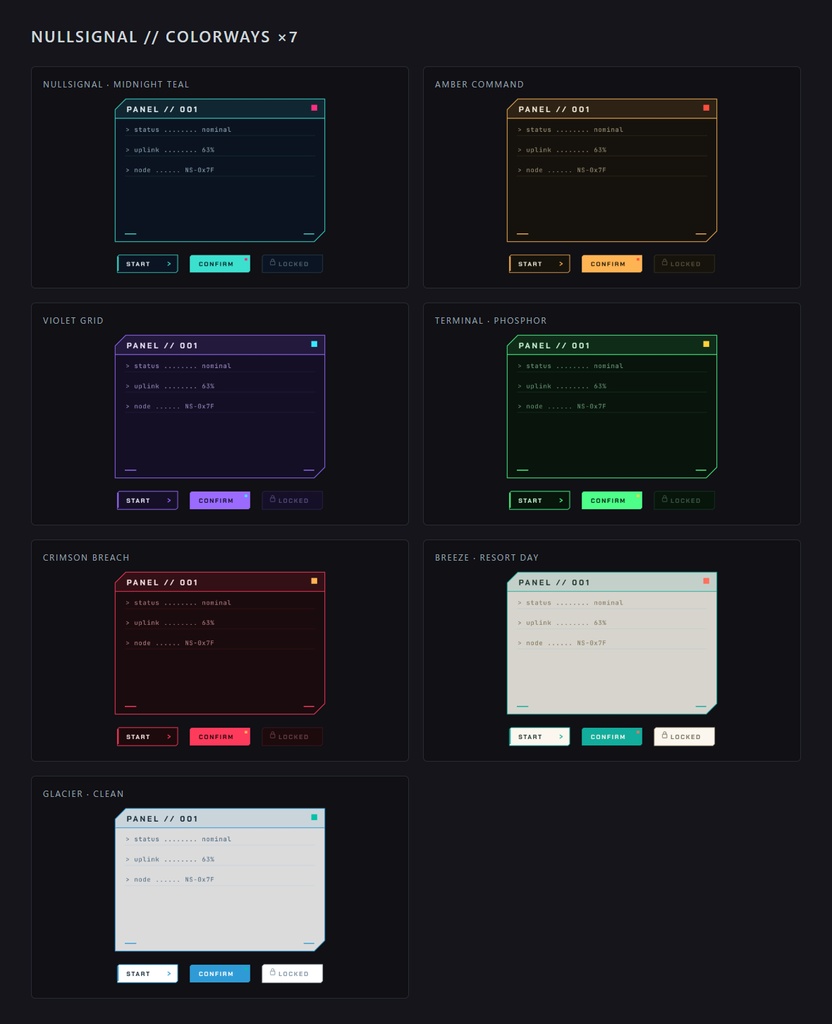Click teal indicator square in Glacier Clean panel header
Viewport: 832px width, 1024px height.
tap(314, 817)
